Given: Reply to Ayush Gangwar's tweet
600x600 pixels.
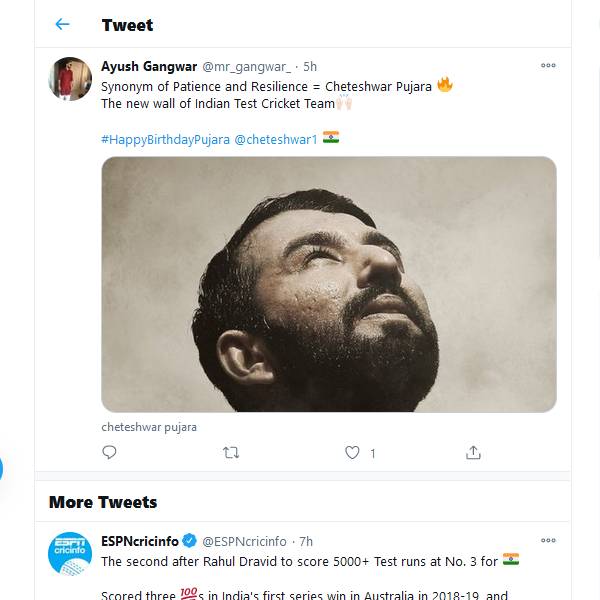Looking at the screenshot, I should (109, 452).
